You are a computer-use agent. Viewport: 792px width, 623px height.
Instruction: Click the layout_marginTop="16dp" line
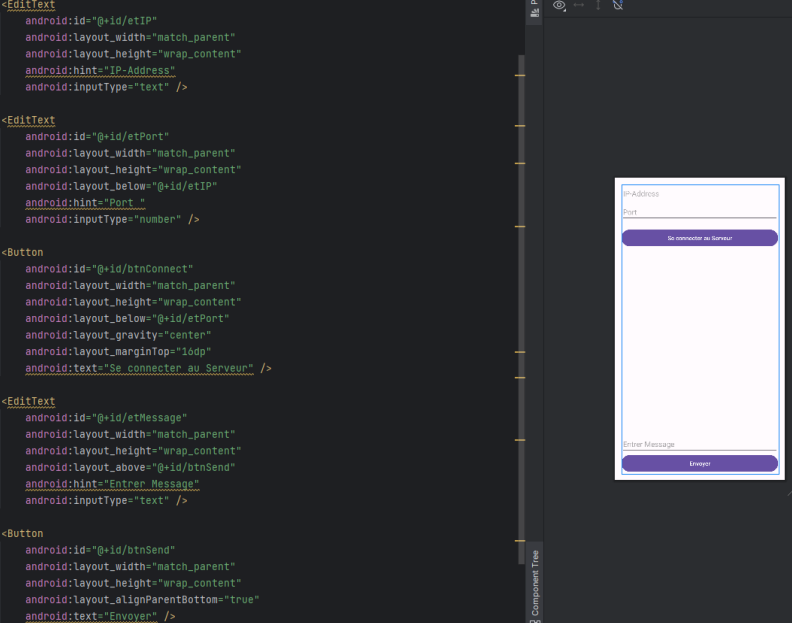(118, 352)
